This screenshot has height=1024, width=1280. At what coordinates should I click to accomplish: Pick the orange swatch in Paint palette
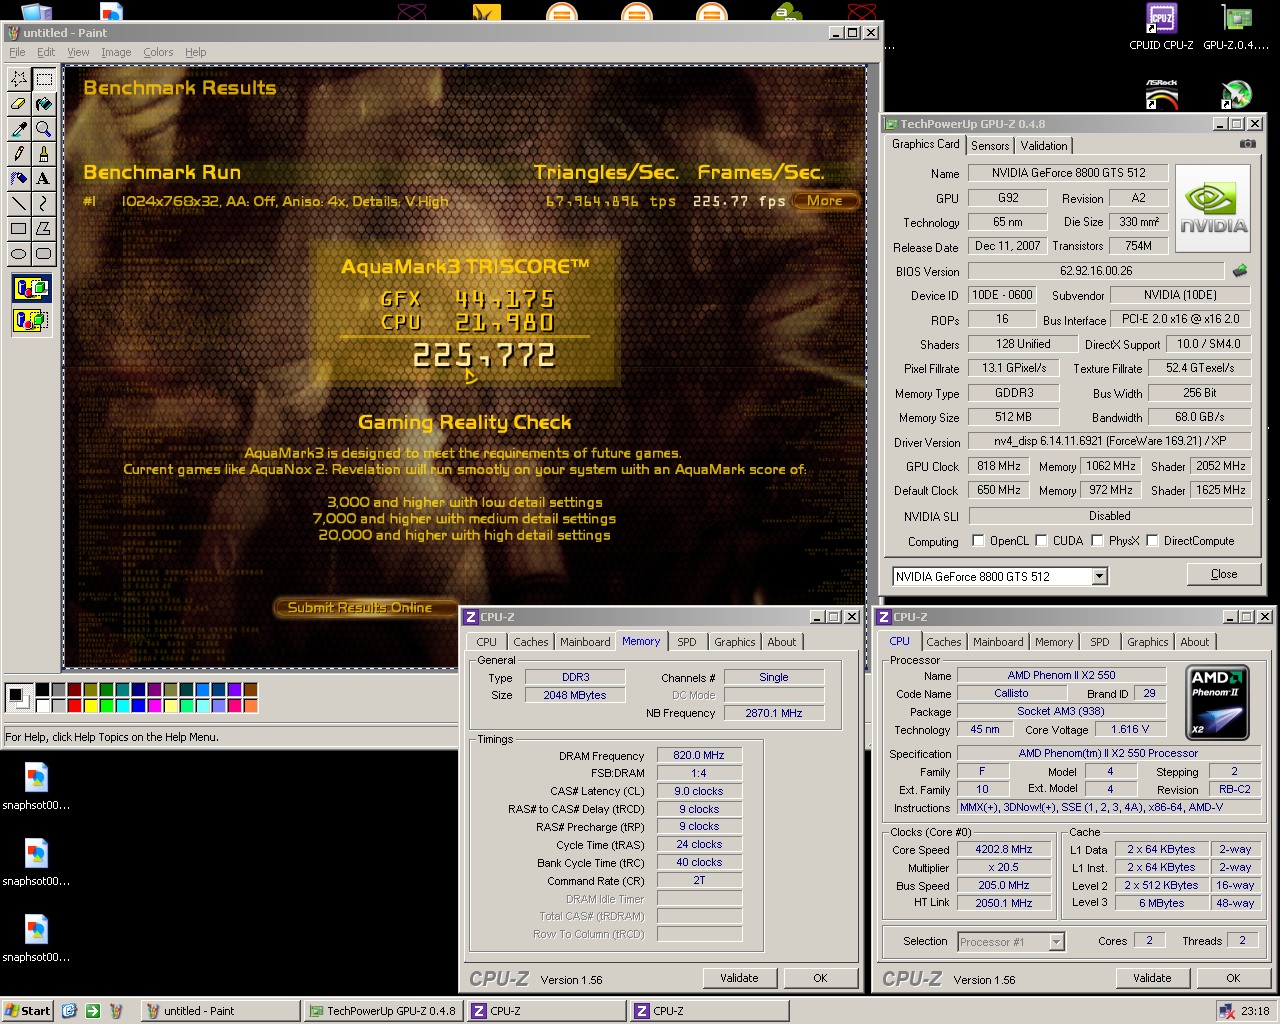251,706
